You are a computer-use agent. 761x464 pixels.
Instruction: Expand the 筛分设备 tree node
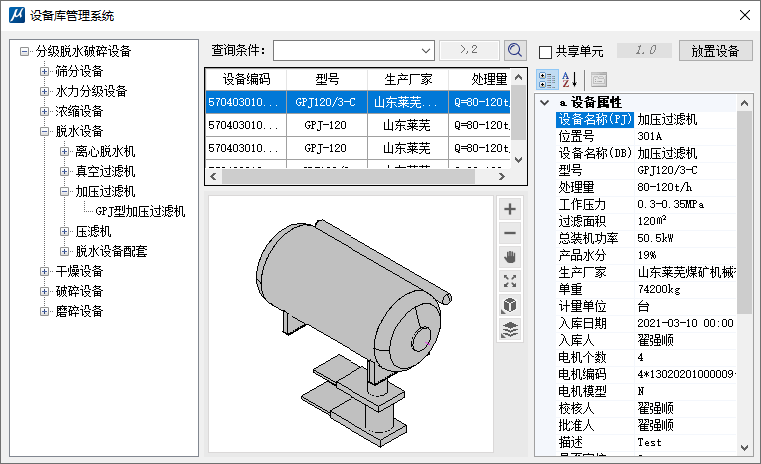point(44,71)
